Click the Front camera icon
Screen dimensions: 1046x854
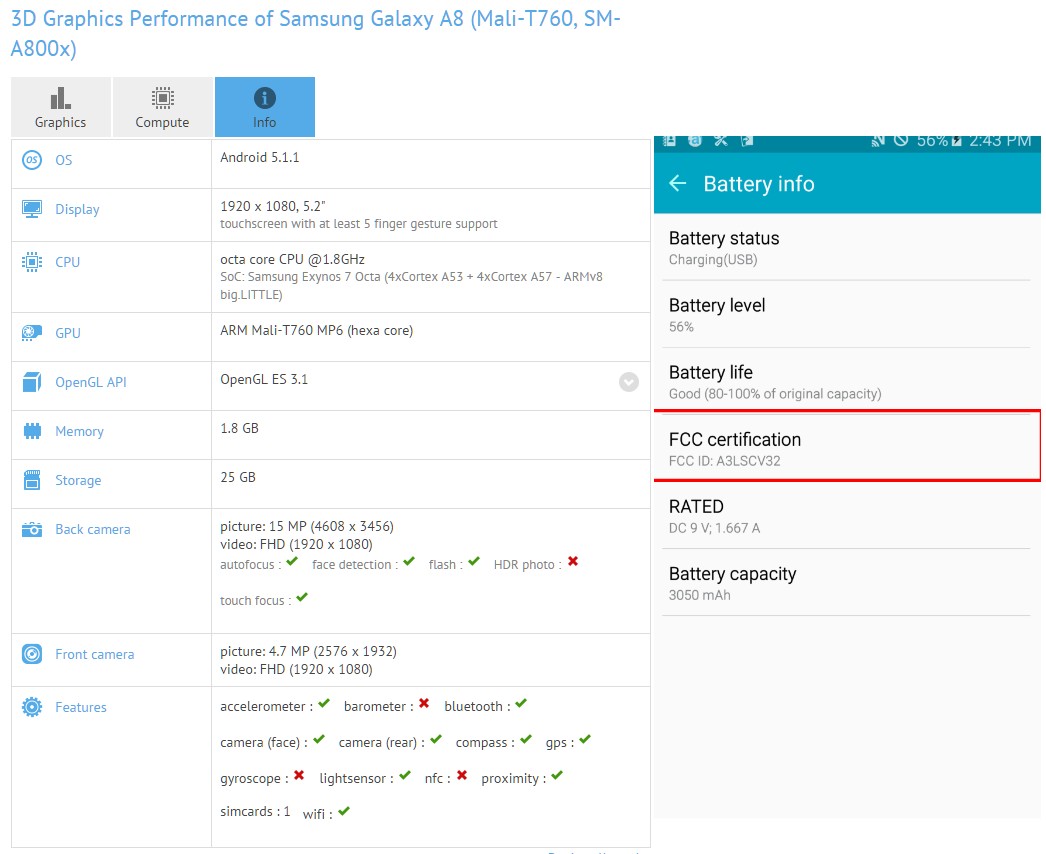coord(31,654)
